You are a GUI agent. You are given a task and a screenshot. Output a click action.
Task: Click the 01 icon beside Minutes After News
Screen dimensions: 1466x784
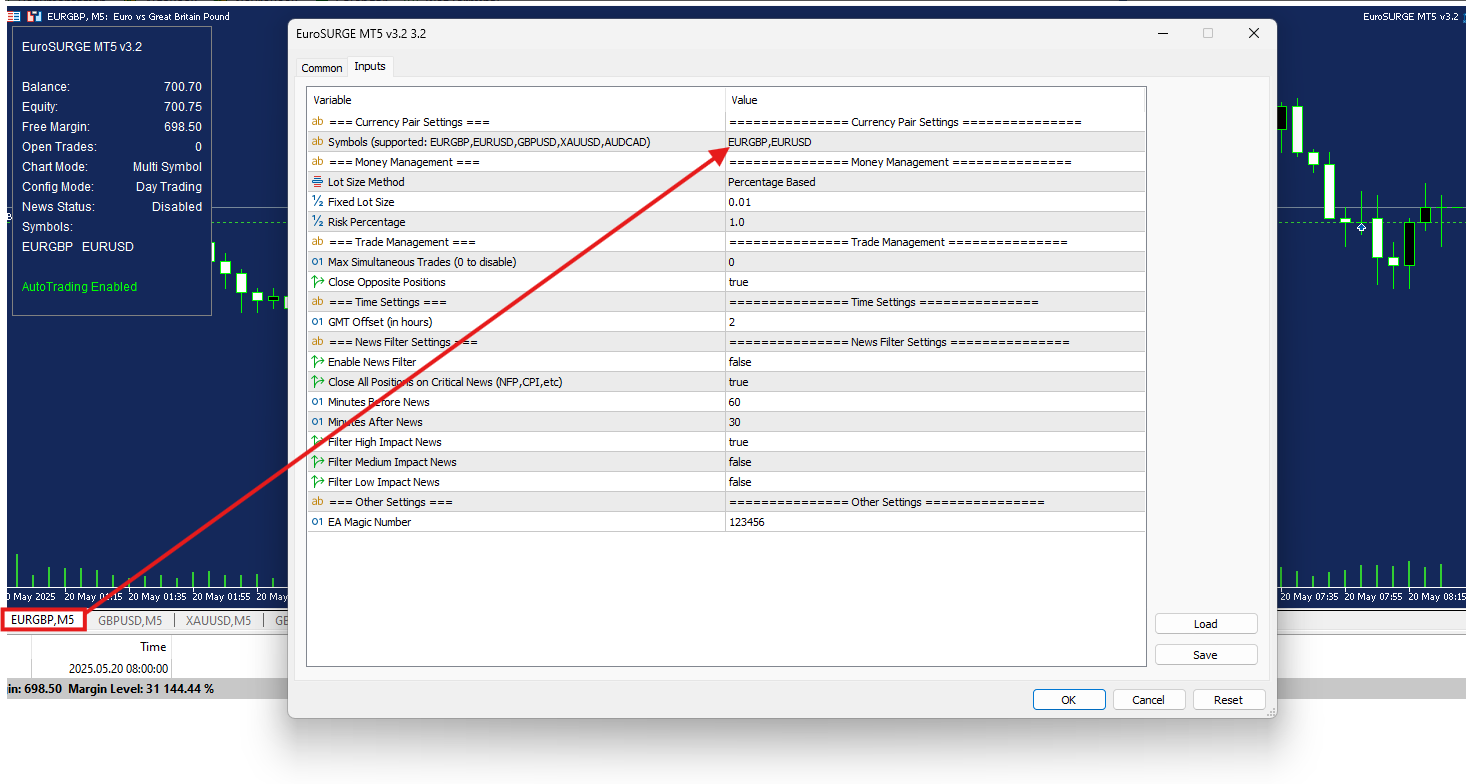[318, 422]
